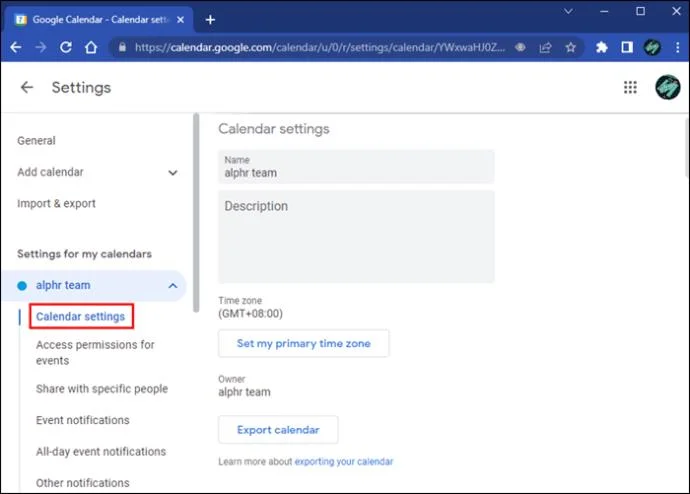
Task: Open Import & export settings
Action: (x=56, y=204)
